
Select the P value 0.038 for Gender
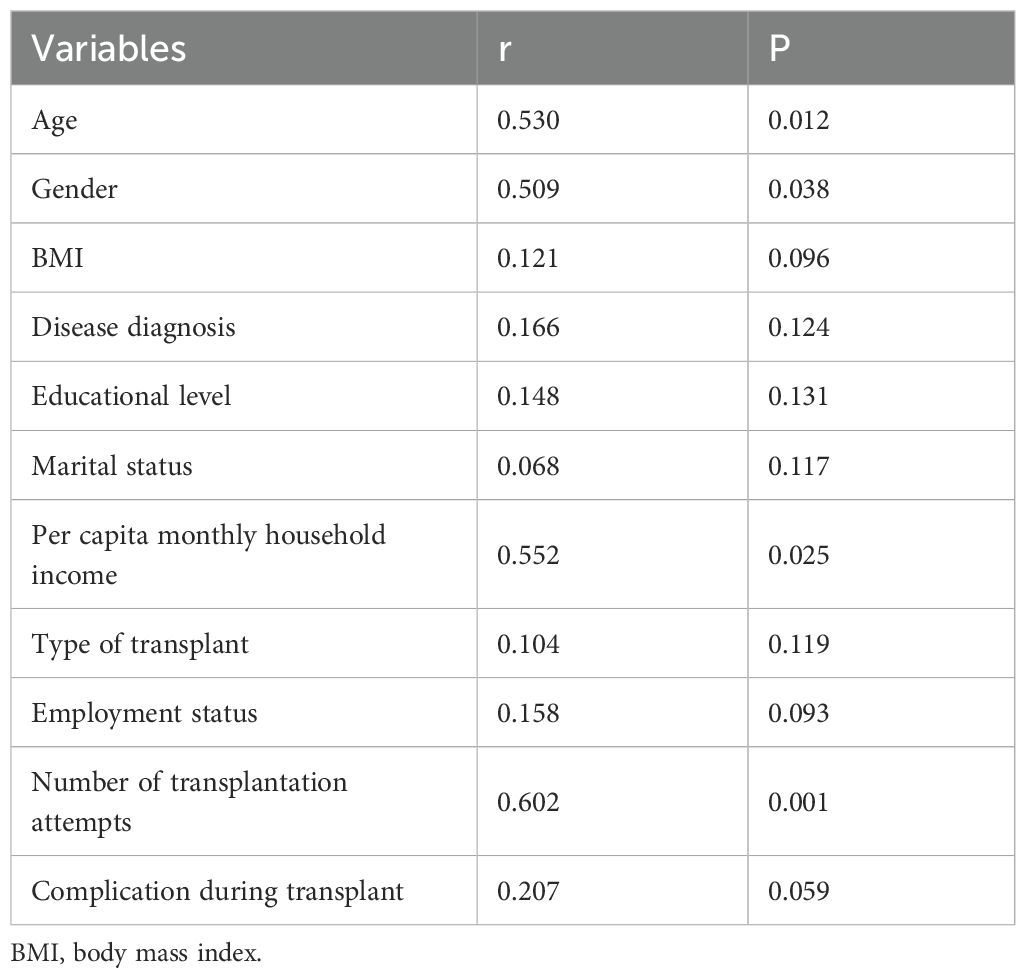798,189
